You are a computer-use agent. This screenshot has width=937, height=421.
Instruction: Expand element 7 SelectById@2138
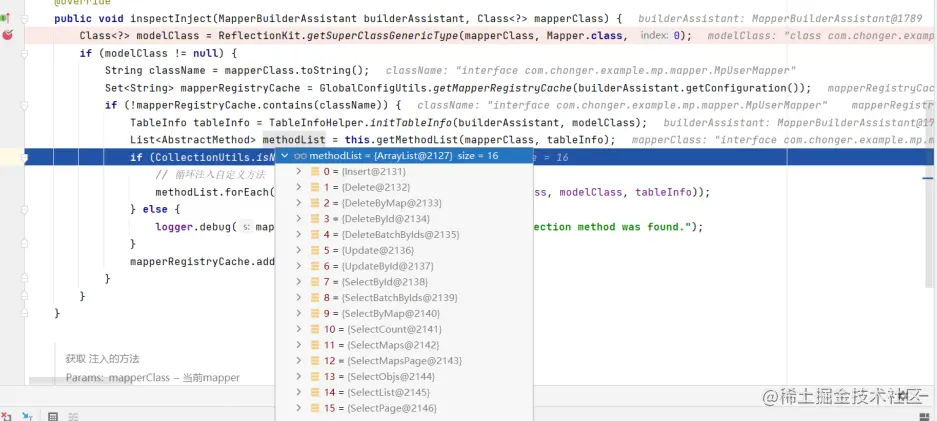pyautogui.click(x=299, y=282)
